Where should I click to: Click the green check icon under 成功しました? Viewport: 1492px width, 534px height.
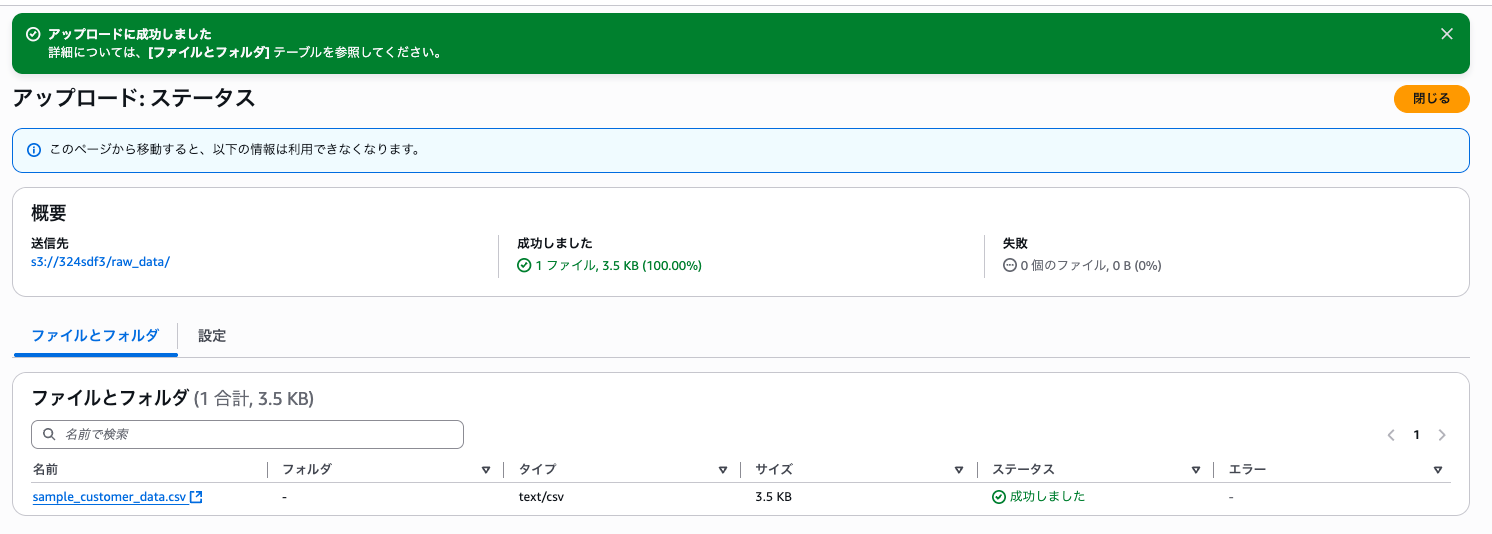pos(524,266)
